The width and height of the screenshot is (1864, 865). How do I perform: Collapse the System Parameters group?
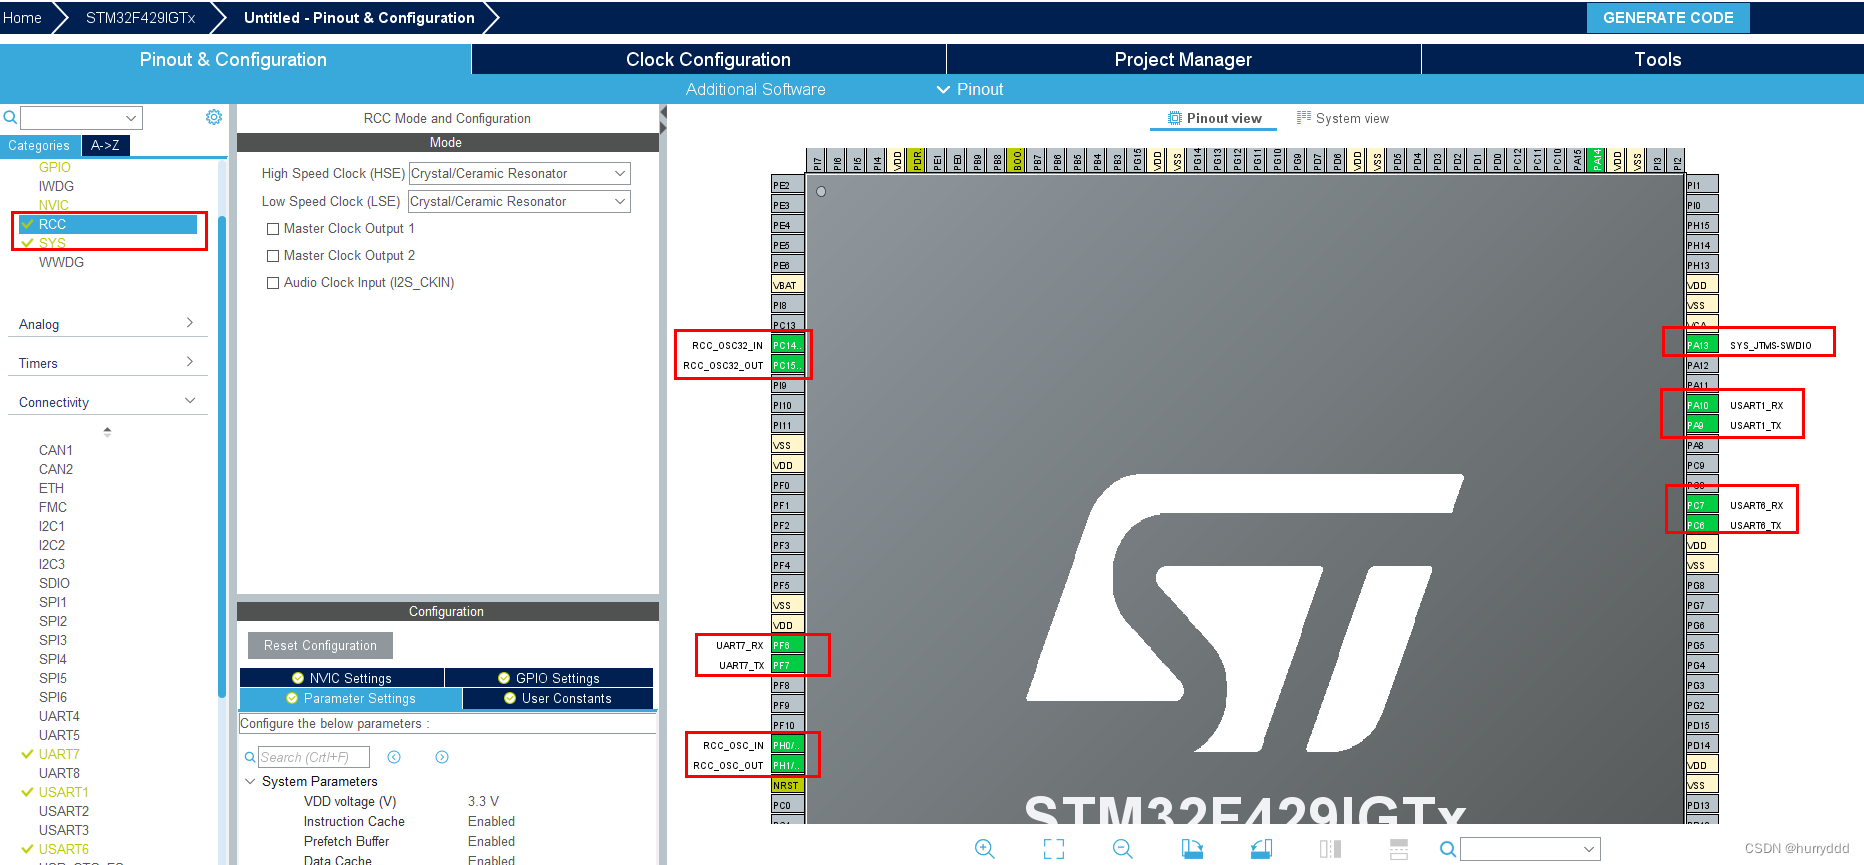pos(250,781)
